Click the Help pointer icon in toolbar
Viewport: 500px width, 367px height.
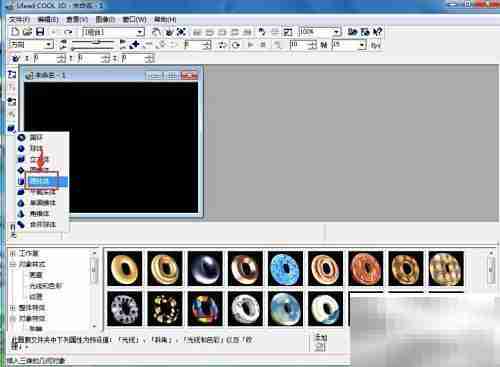[378, 32]
